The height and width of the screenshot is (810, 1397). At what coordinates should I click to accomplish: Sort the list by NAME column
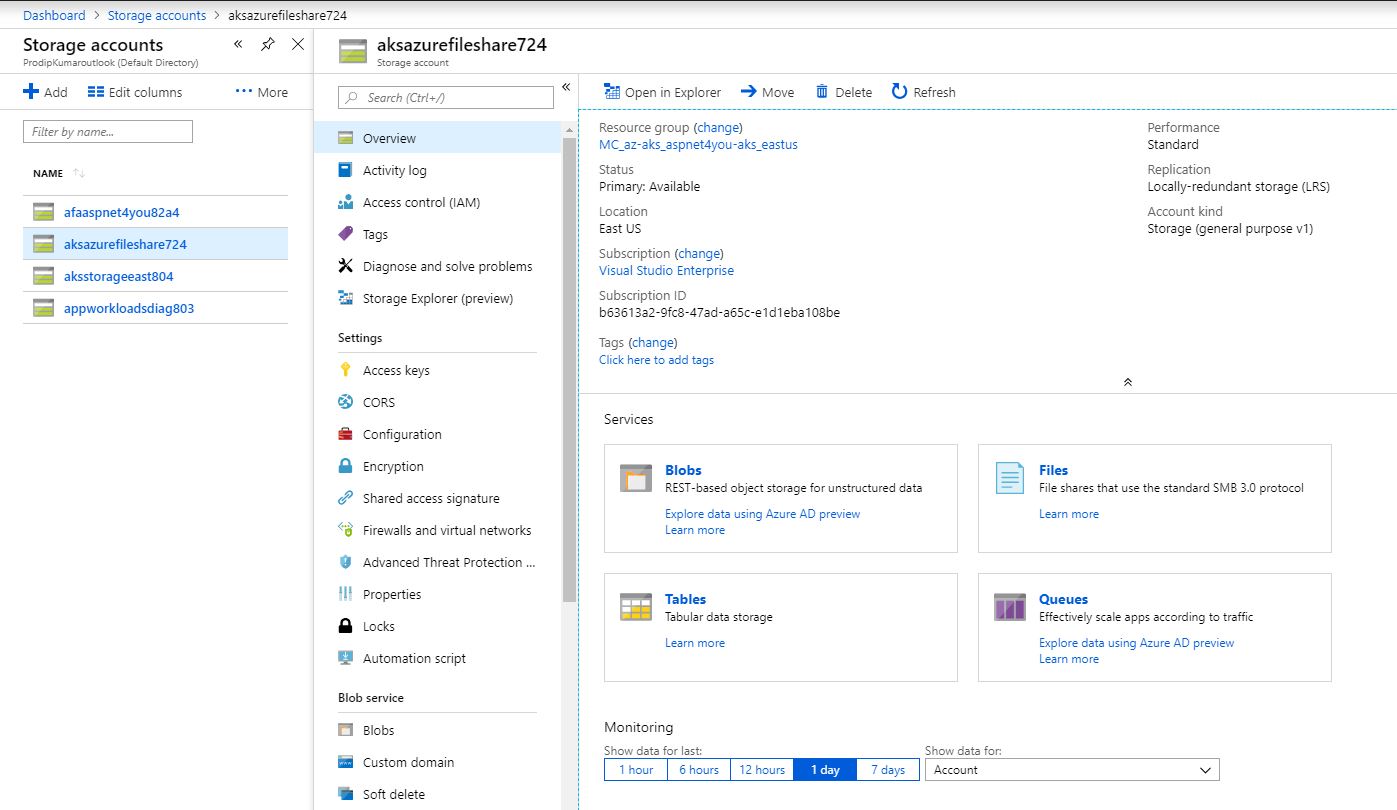coord(58,173)
